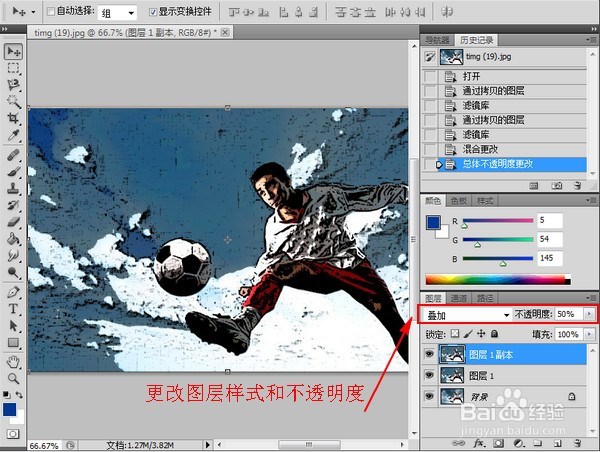Viewport: 600px width, 452px height.
Task: Delete current history state
Action: click(x=578, y=186)
